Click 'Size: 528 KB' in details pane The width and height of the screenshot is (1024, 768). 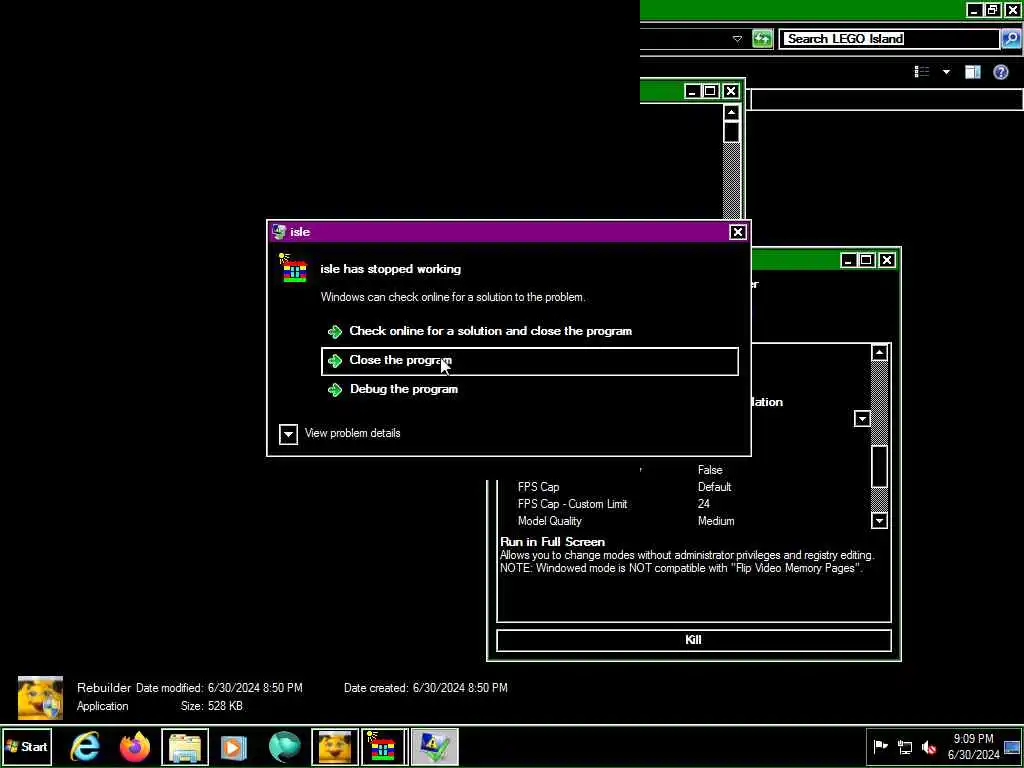click(x=212, y=706)
